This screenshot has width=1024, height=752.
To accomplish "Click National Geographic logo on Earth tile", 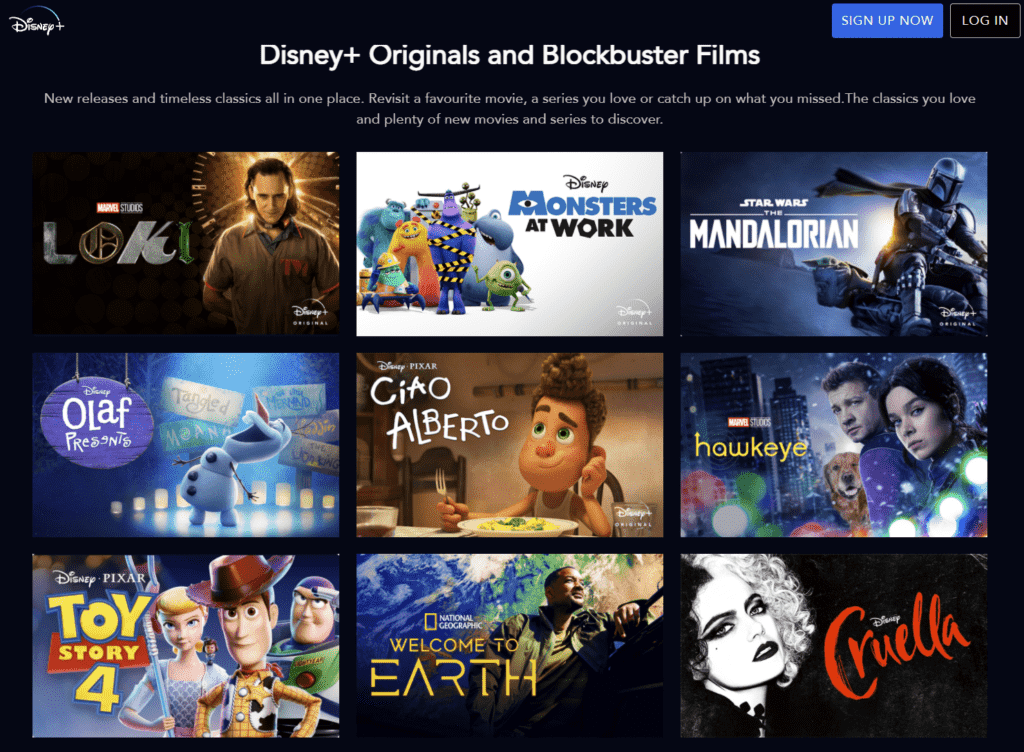I will pos(453,621).
